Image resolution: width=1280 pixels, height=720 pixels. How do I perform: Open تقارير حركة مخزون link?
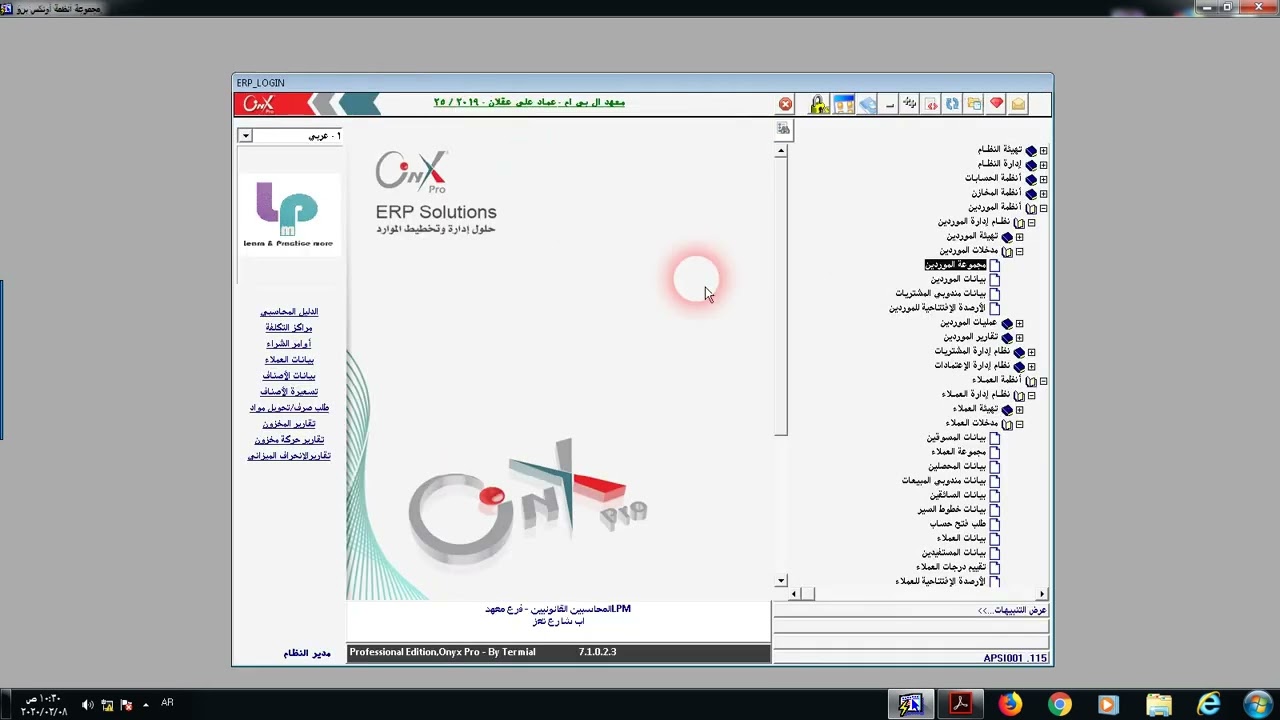pos(289,440)
